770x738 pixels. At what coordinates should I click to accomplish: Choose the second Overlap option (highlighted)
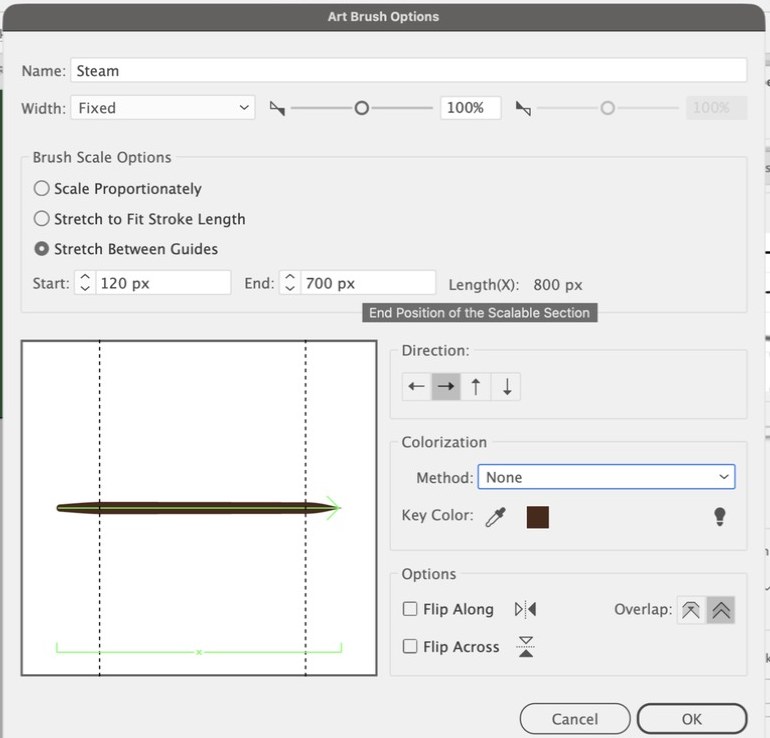tap(720, 610)
